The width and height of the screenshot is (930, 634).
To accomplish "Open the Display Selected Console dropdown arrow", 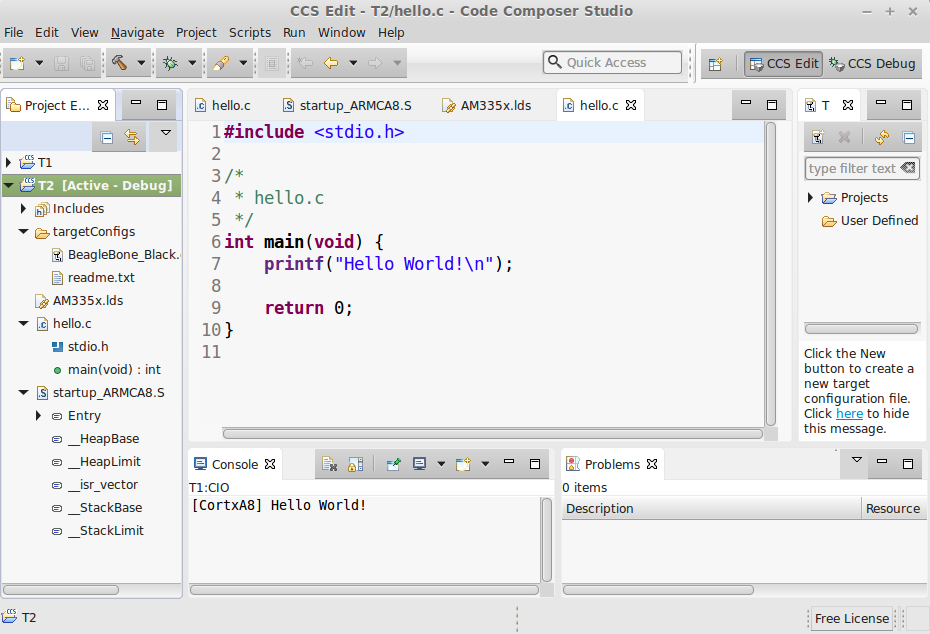I will tap(441, 464).
